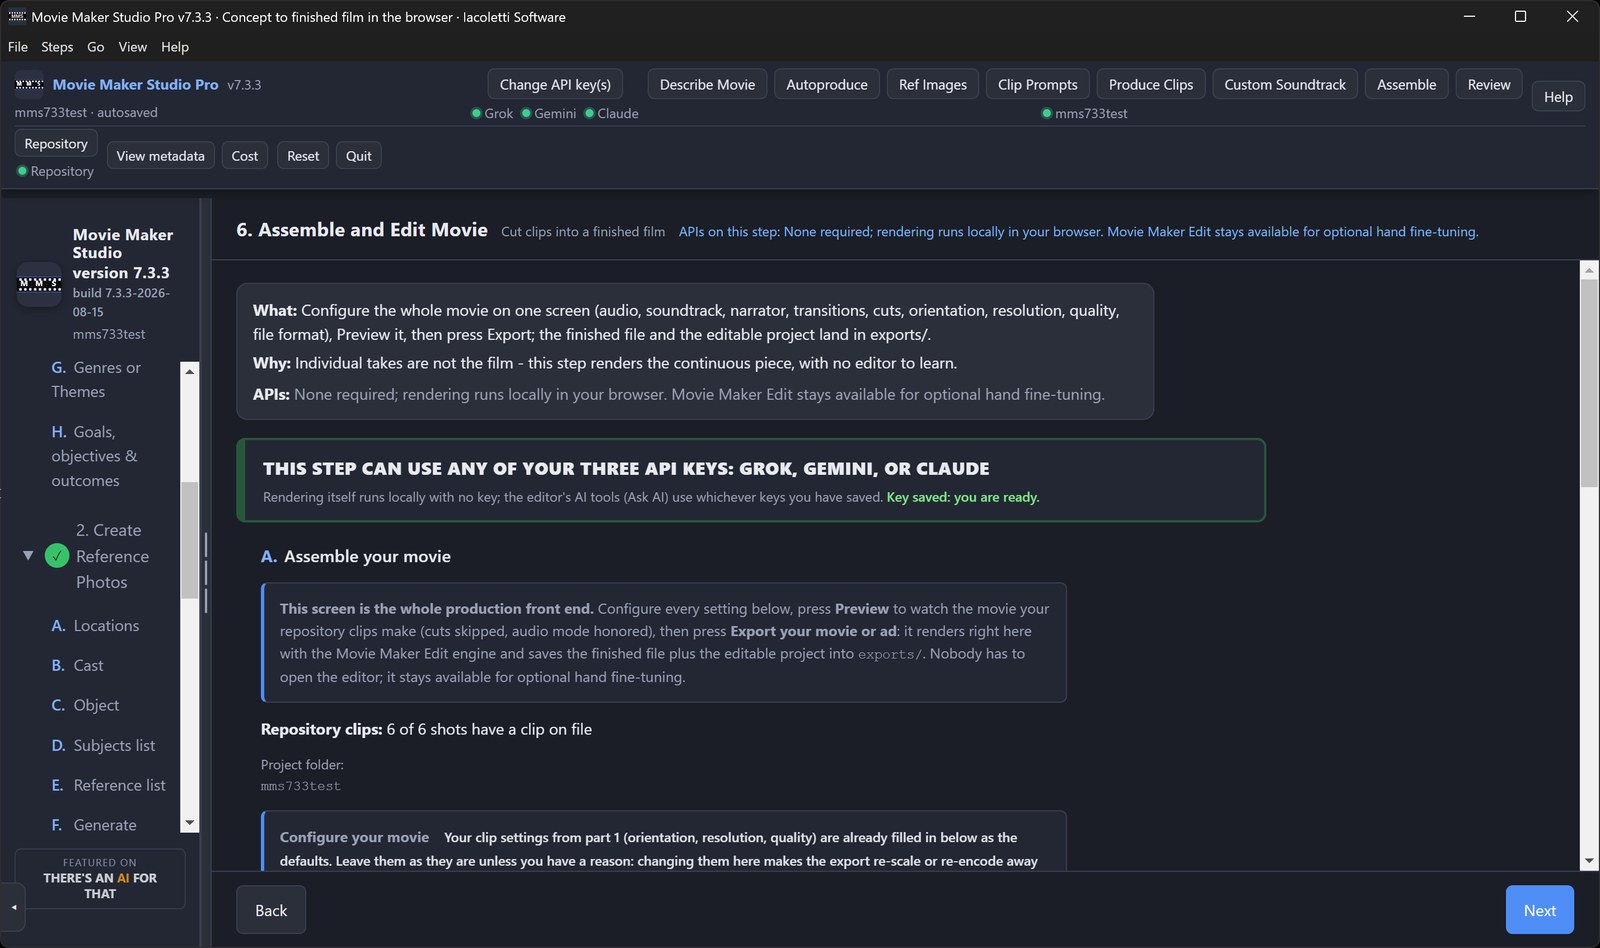Open the Steps menu
The width and height of the screenshot is (1600, 948).
pyautogui.click(x=57, y=47)
